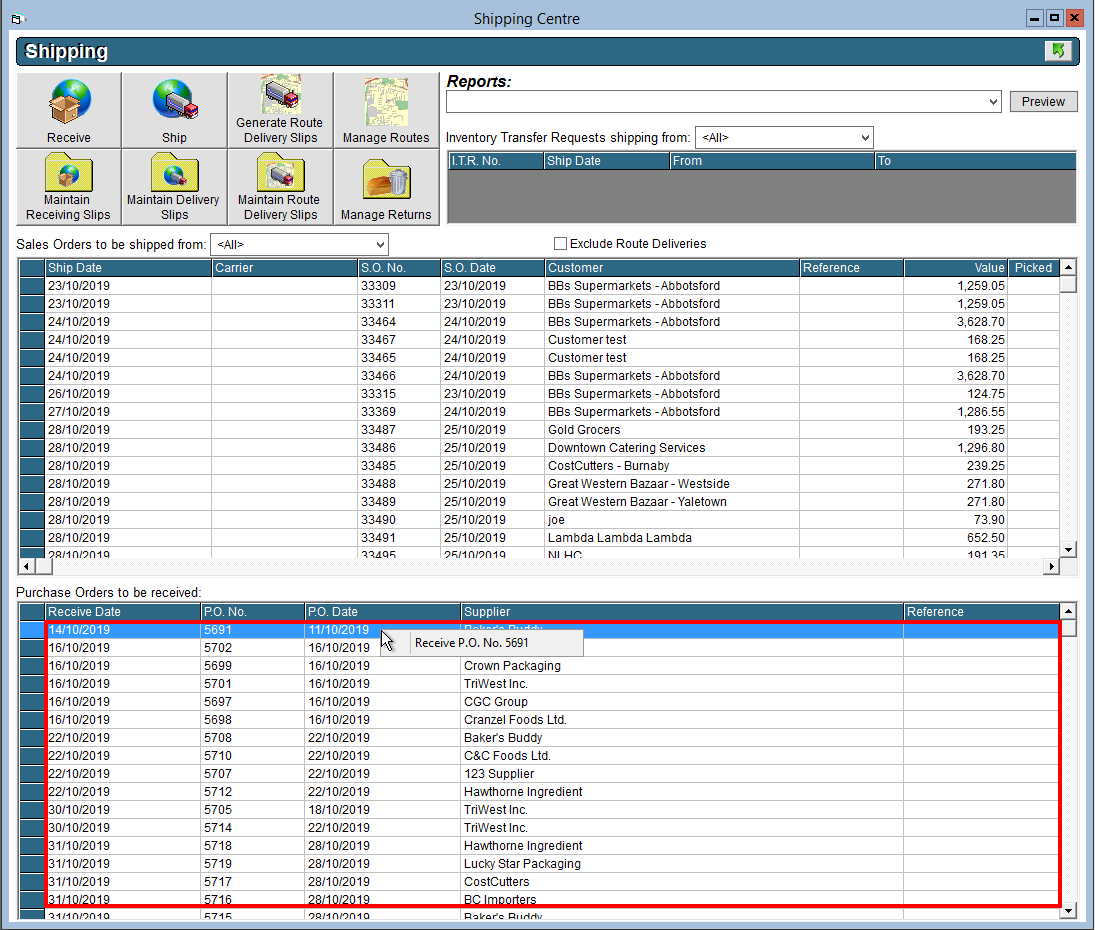The height and width of the screenshot is (930, 1095).
Task: Select the Lucky Star Packaging purchase order
Action: [539, 864]
